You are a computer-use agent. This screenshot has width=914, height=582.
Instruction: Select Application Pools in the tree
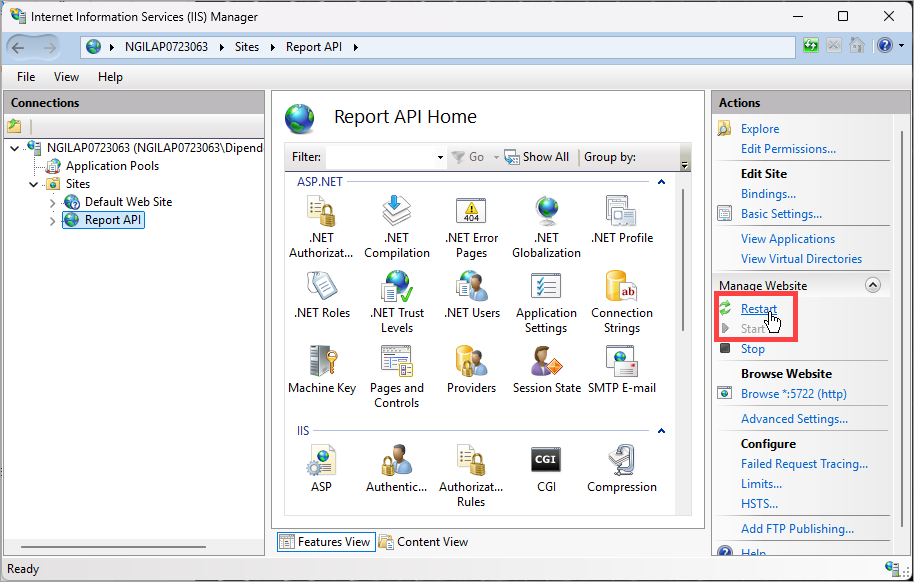112,166
